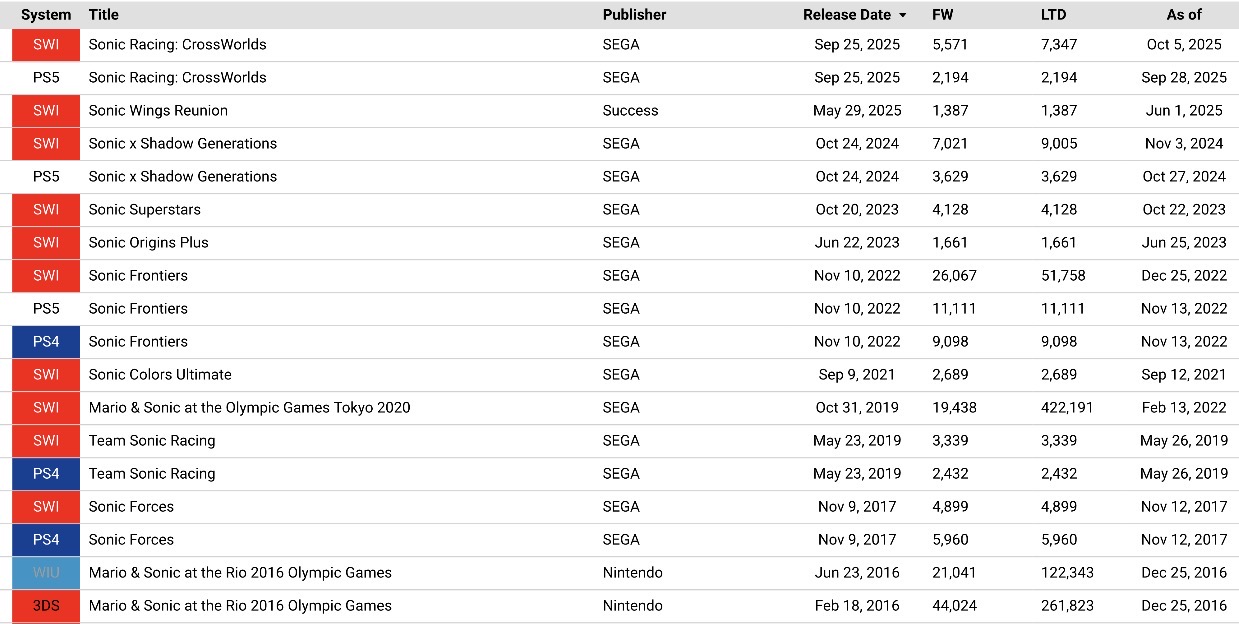Viewport: 1239px width, 624px height.
Task: Click PS5 label for Sonic x Shadow Generations
Action: [46, 177]
